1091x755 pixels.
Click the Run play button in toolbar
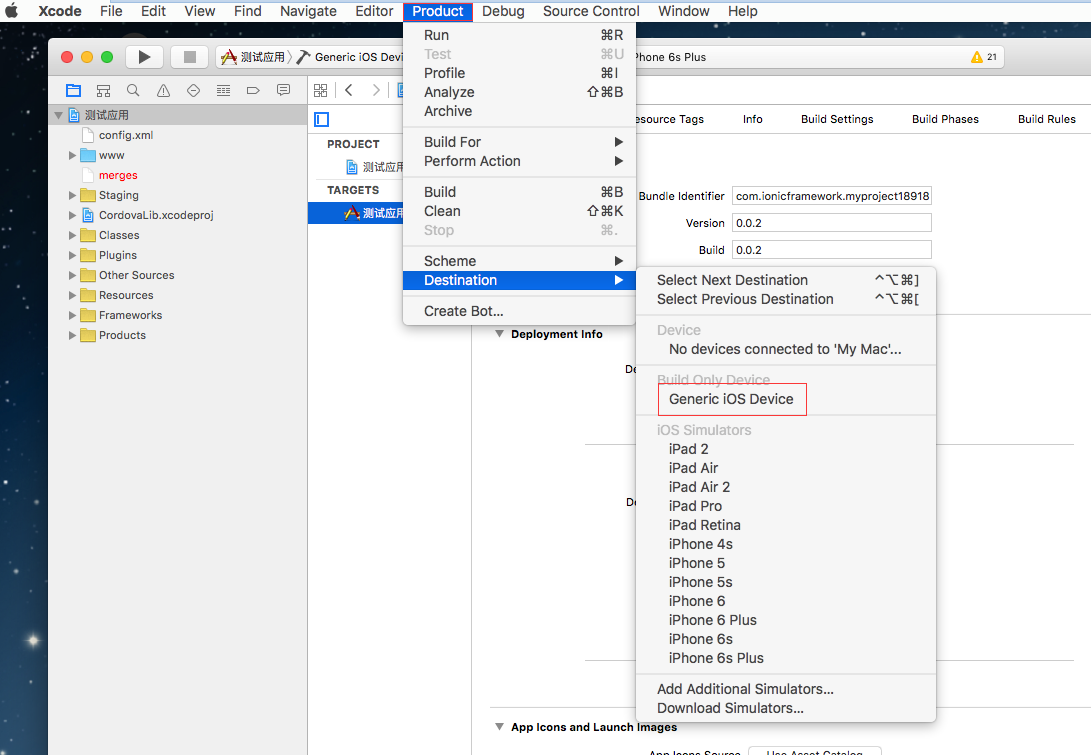[x=144, y=57]
